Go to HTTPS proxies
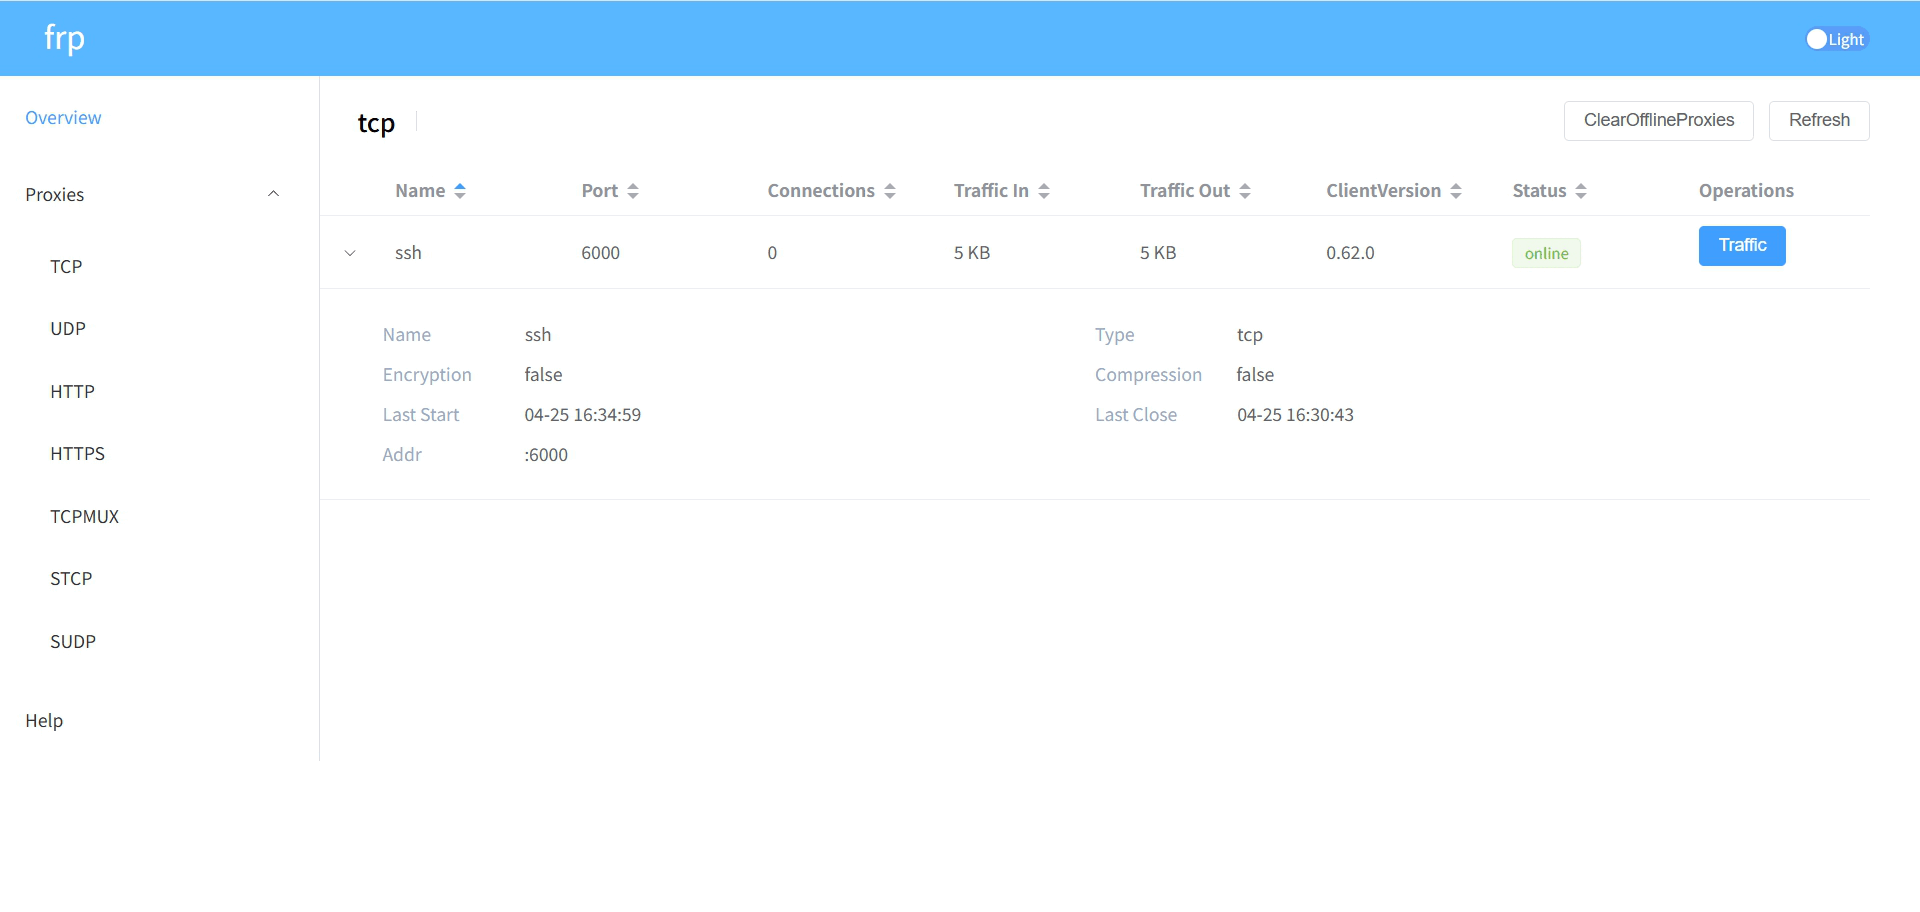Screen dimensions: 1920x912 point(77,454)
